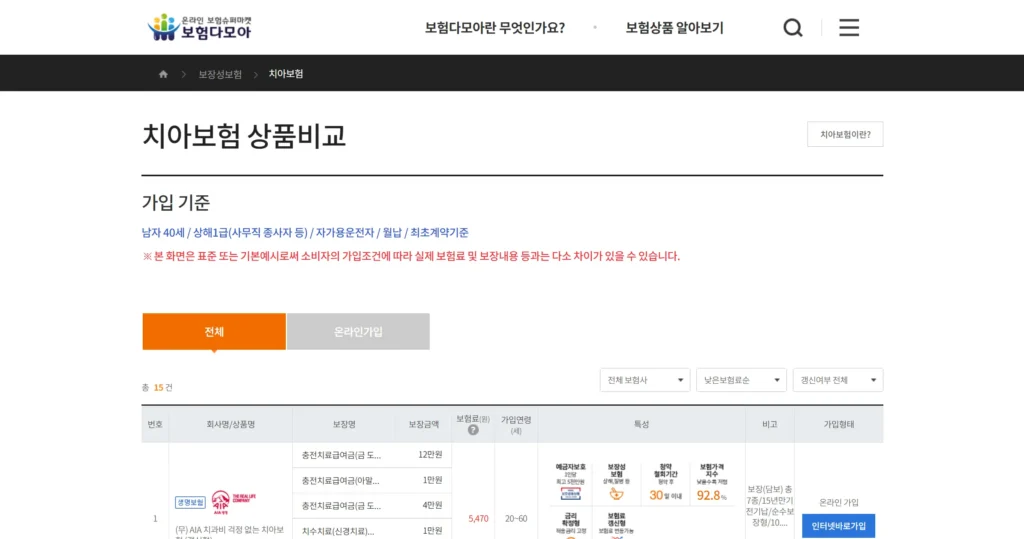Click the 치수치료(신경치료) coverage row
Image resolution: width=1024 pixels, height=539 pixels.
coord(372,531)
